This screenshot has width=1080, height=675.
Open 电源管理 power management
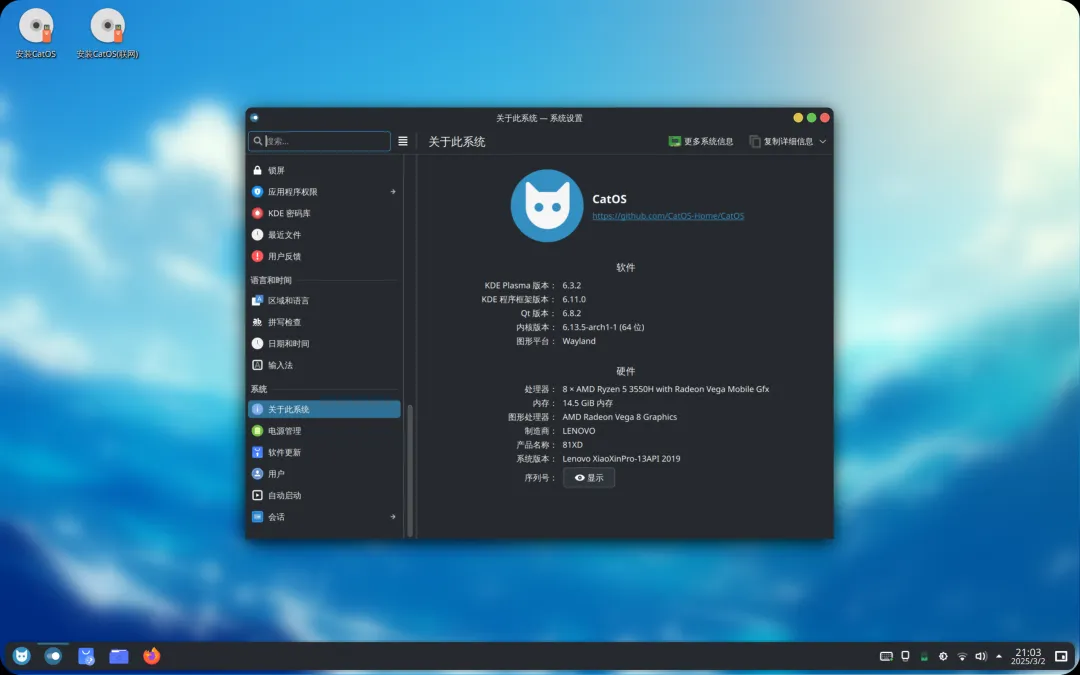tap(324, 430)
